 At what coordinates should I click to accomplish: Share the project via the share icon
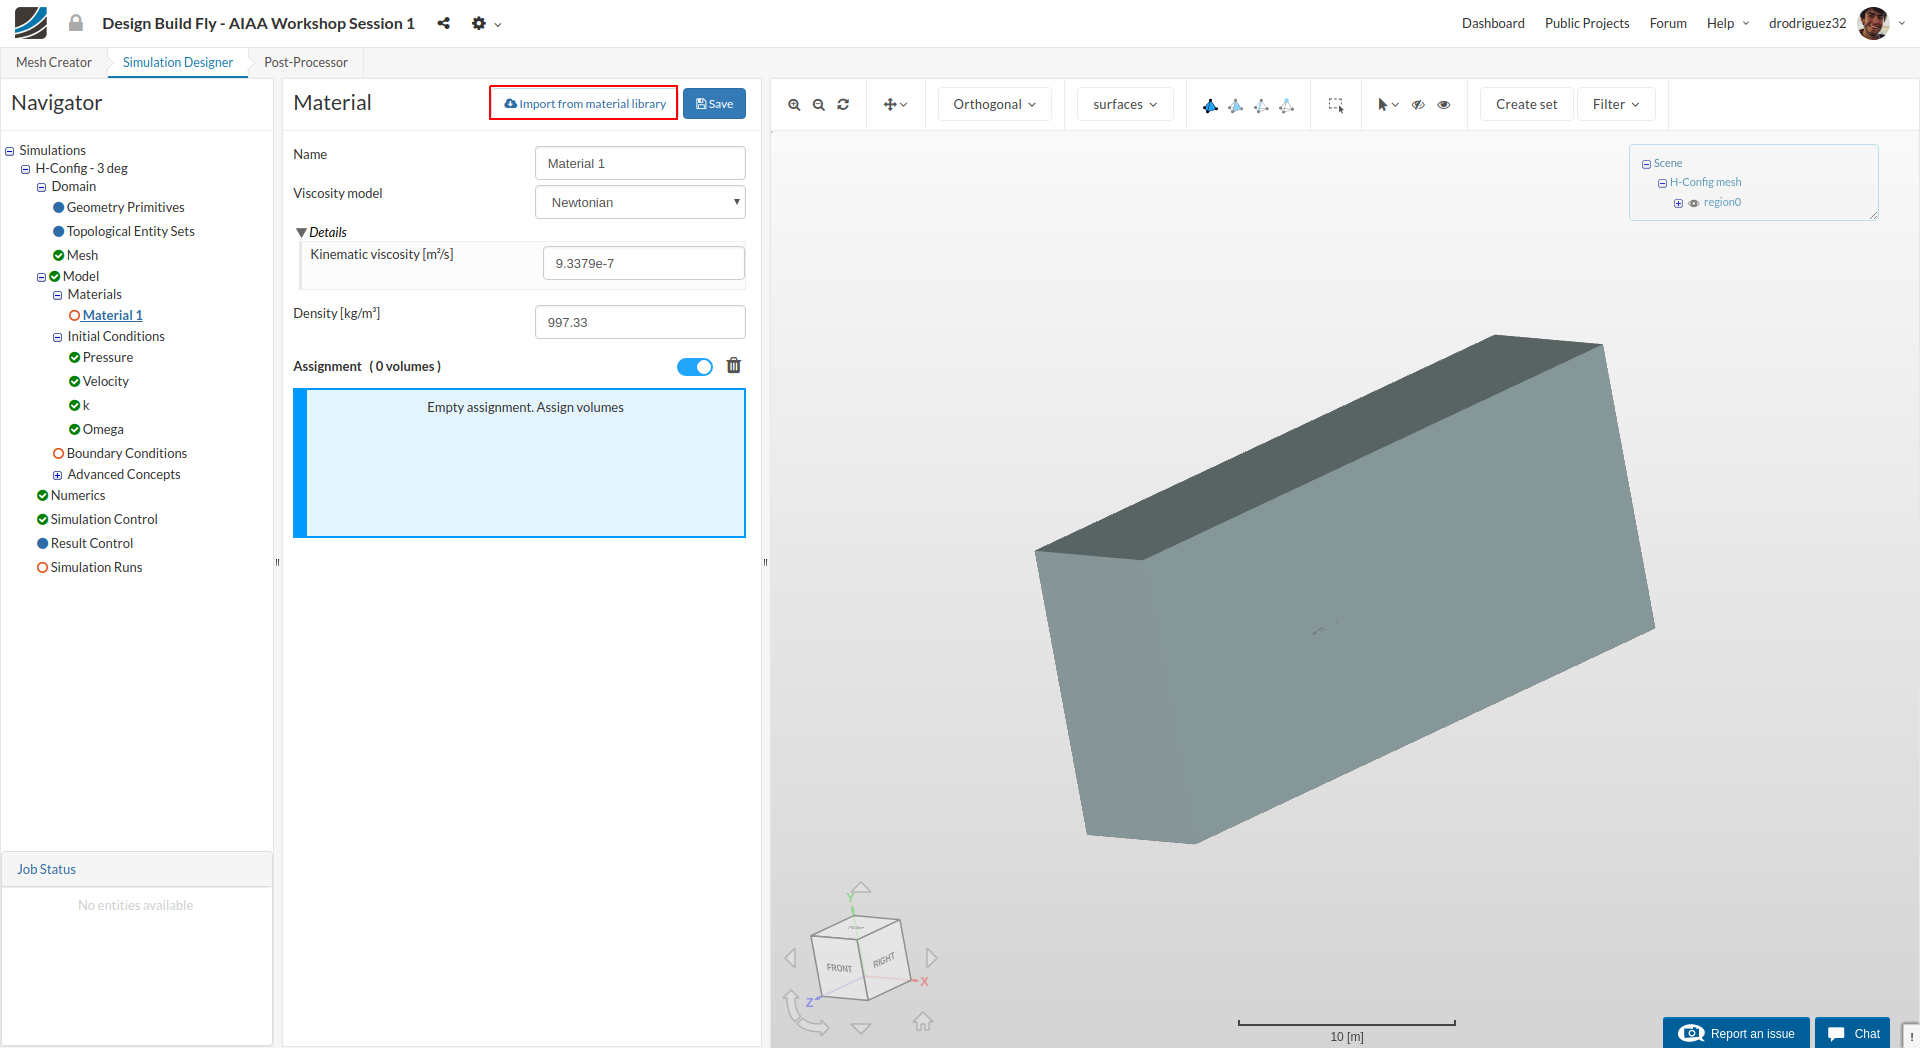443,23
